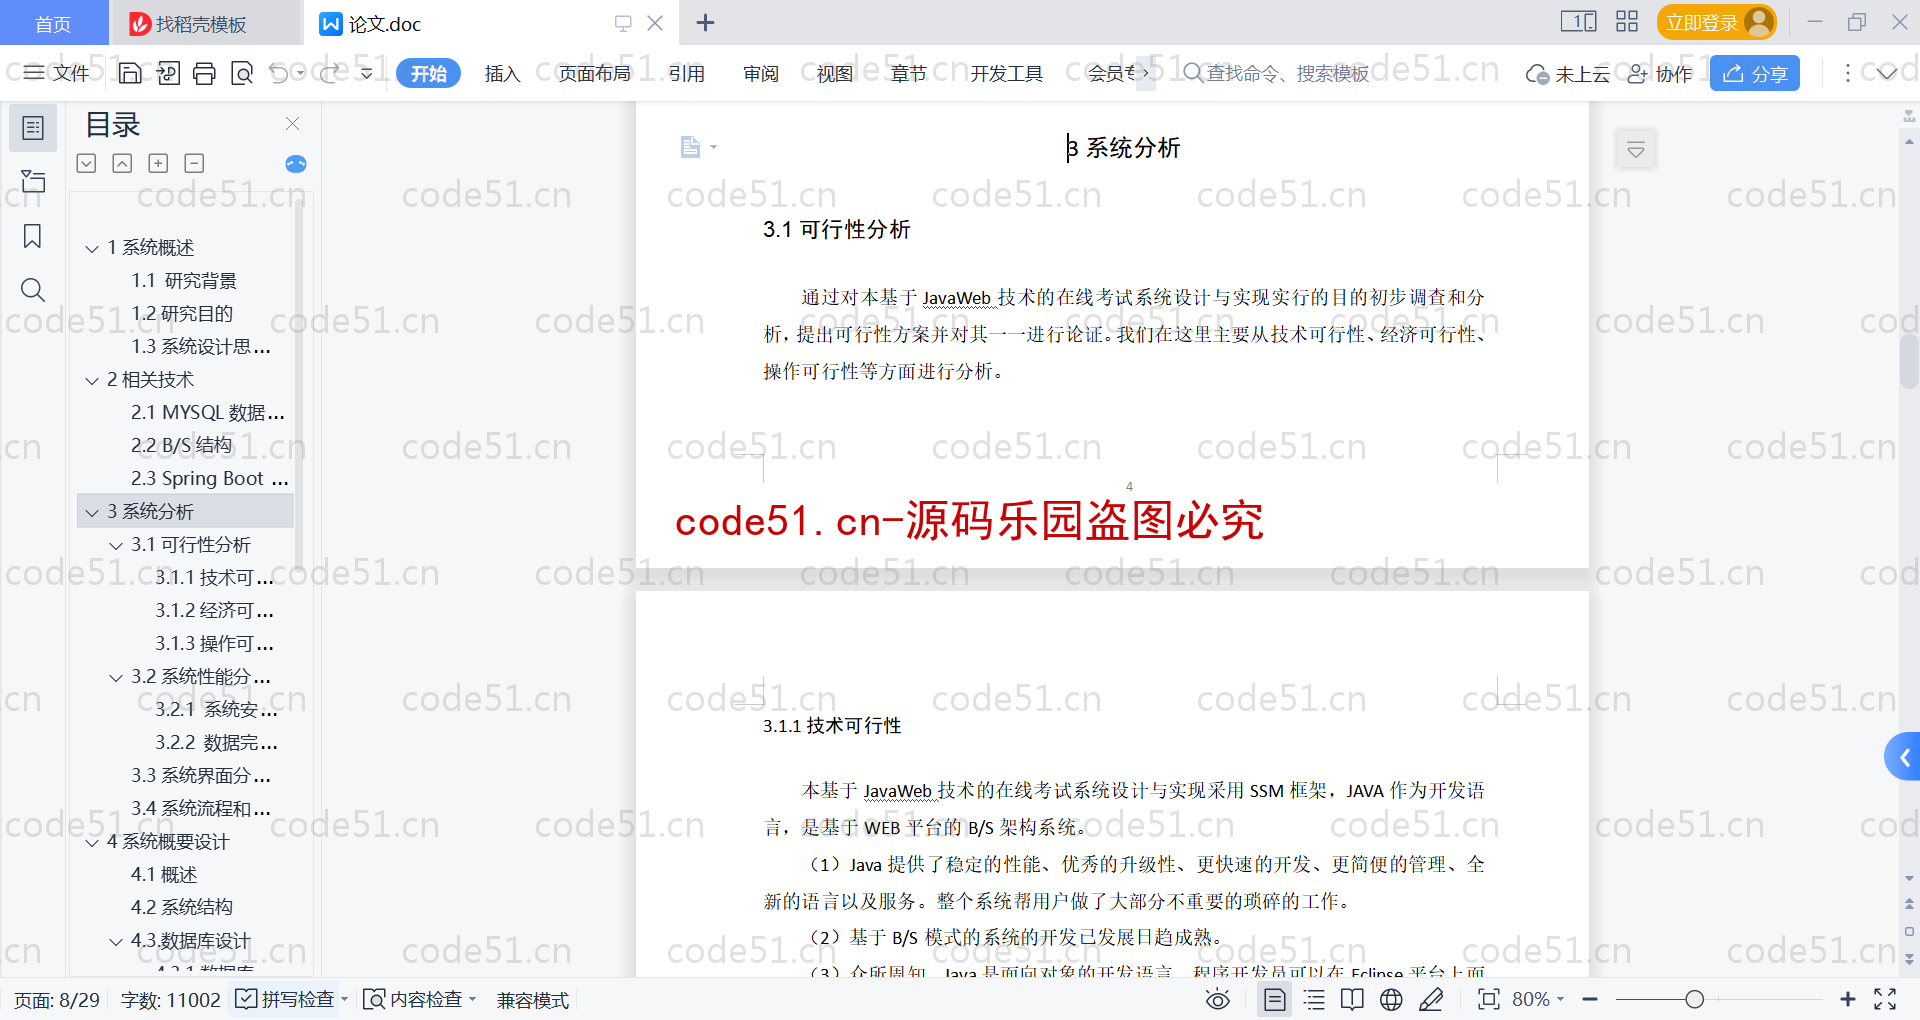
Task: Open a new tab with plus button
Action: click(705, 22)
